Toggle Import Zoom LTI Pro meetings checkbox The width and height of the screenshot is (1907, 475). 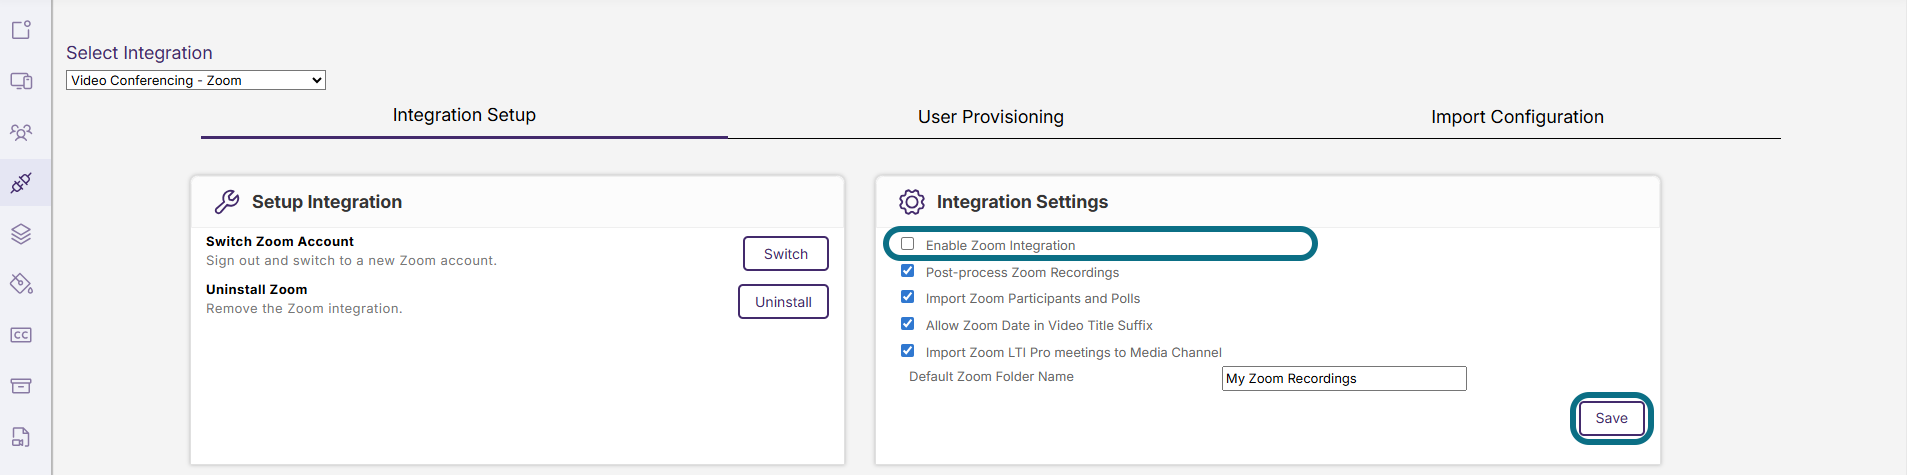[908, 351]
